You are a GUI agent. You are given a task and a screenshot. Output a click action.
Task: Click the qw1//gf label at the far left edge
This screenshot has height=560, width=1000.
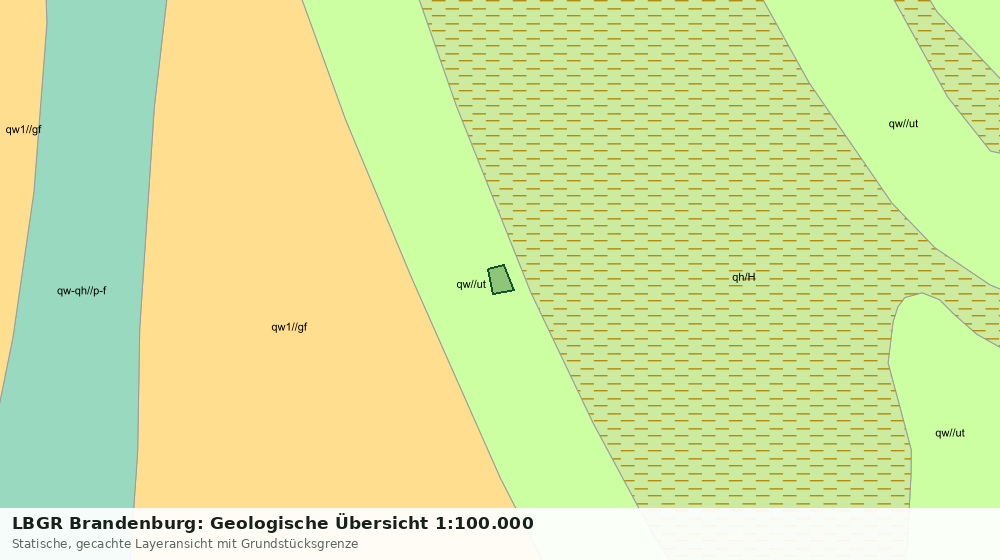[23, 129]
